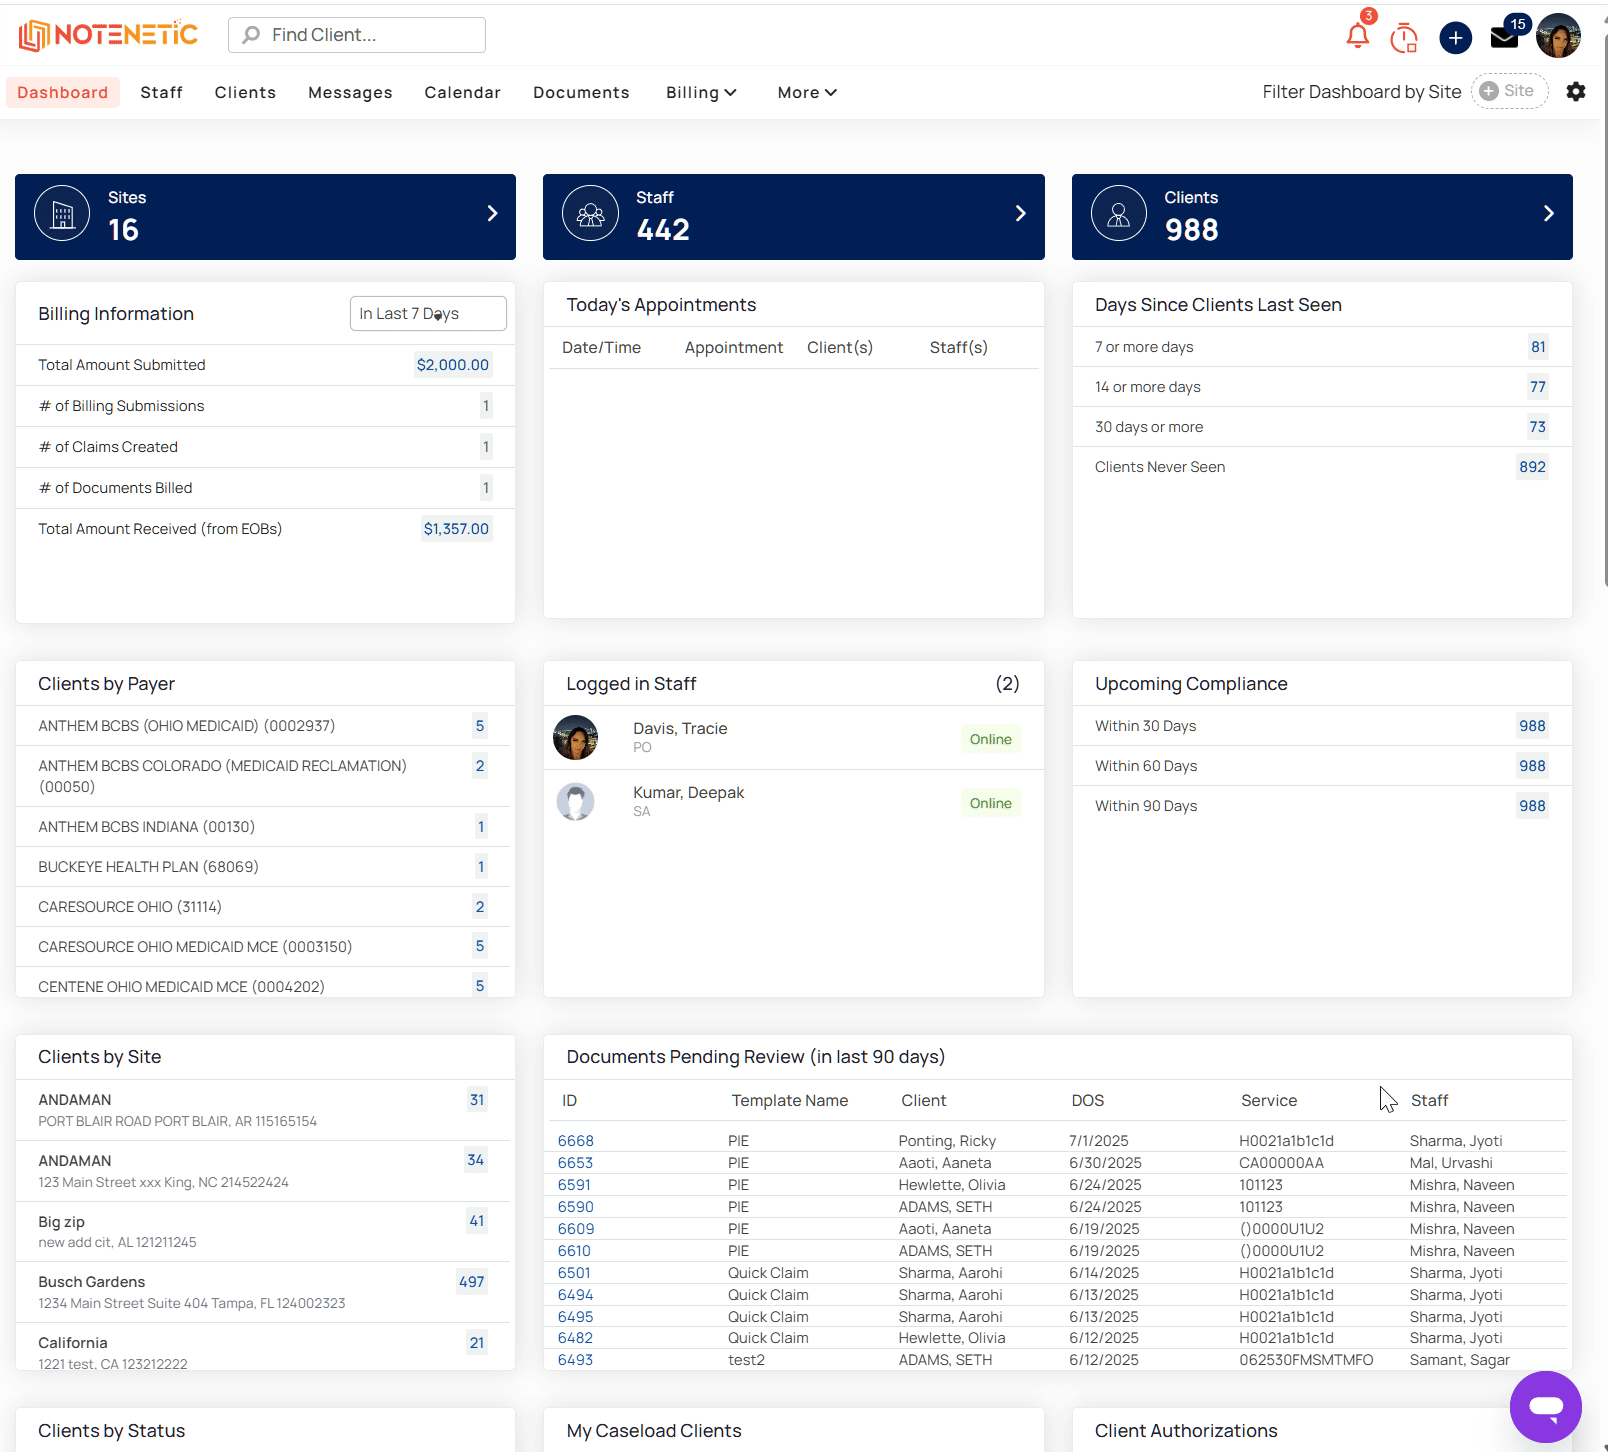Click the blue plus add icon
This screenshot has width=1608, height=1452.
(x=1455, y=38)
